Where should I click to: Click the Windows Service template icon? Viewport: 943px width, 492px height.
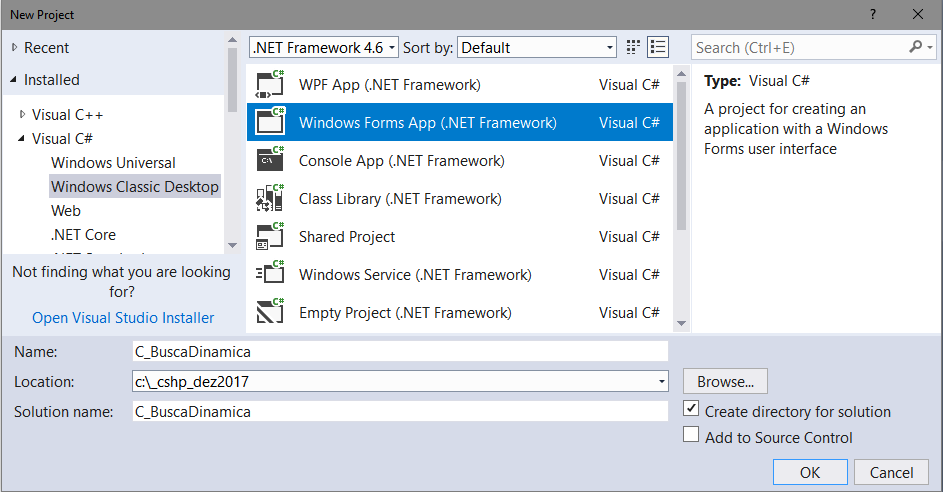point(269,274)
